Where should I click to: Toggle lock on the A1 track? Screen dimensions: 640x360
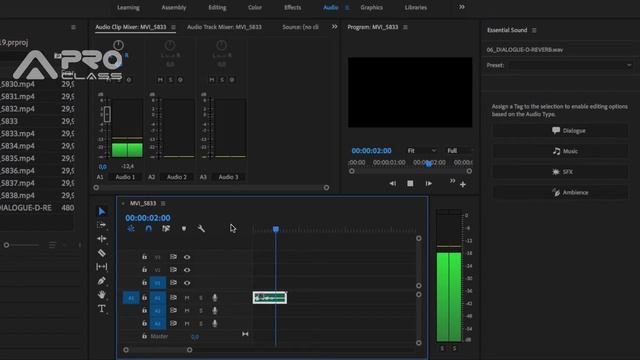coord(144,298)
